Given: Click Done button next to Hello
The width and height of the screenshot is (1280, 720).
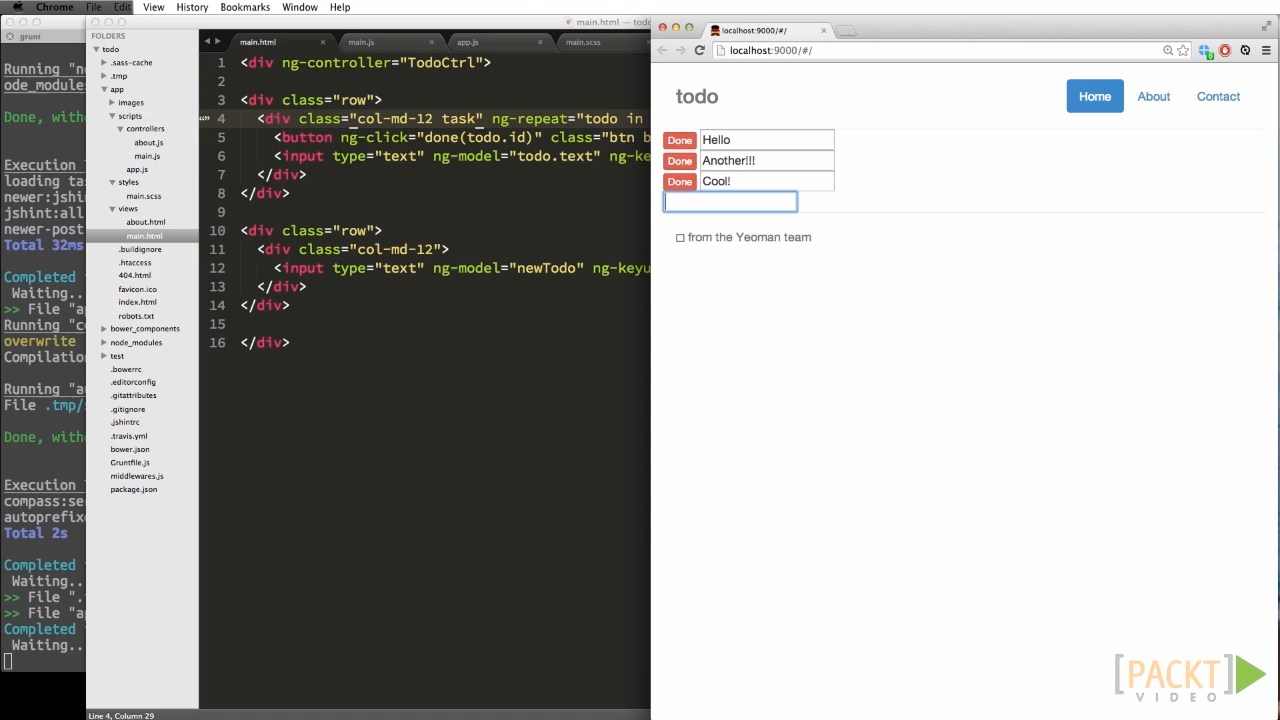Looking at the screenshot, I should click(680, 141).
